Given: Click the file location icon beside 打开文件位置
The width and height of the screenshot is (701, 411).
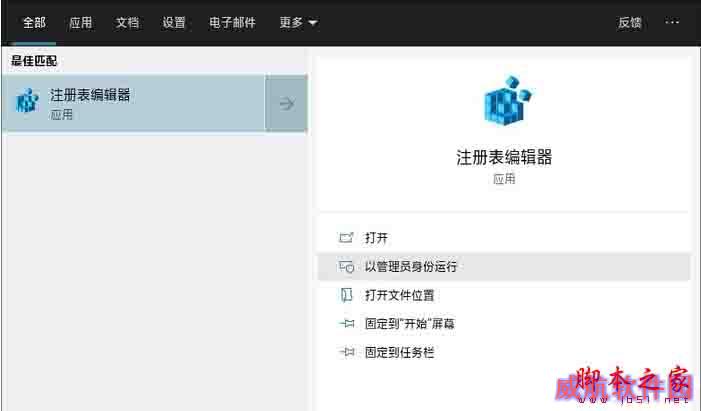Looking at the screenshot, I should 346,295.
